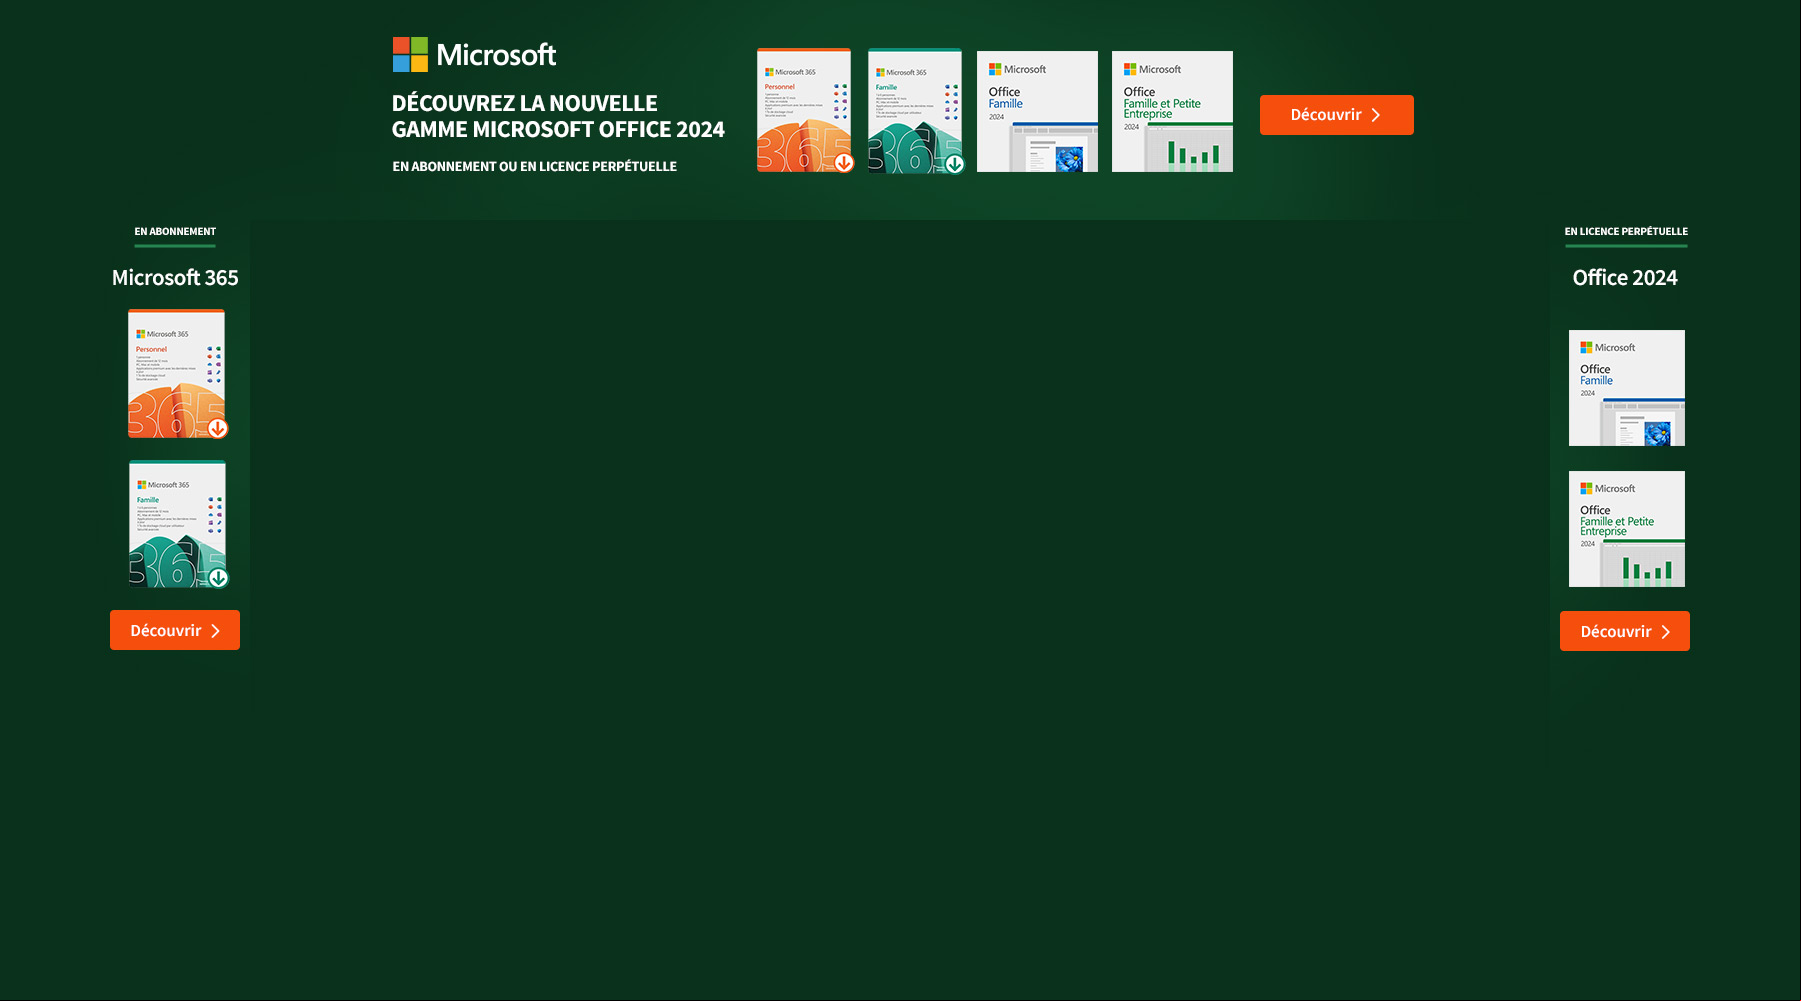Select Microsoft 365 Famille box in left sidebar

[x=178, y=524]
